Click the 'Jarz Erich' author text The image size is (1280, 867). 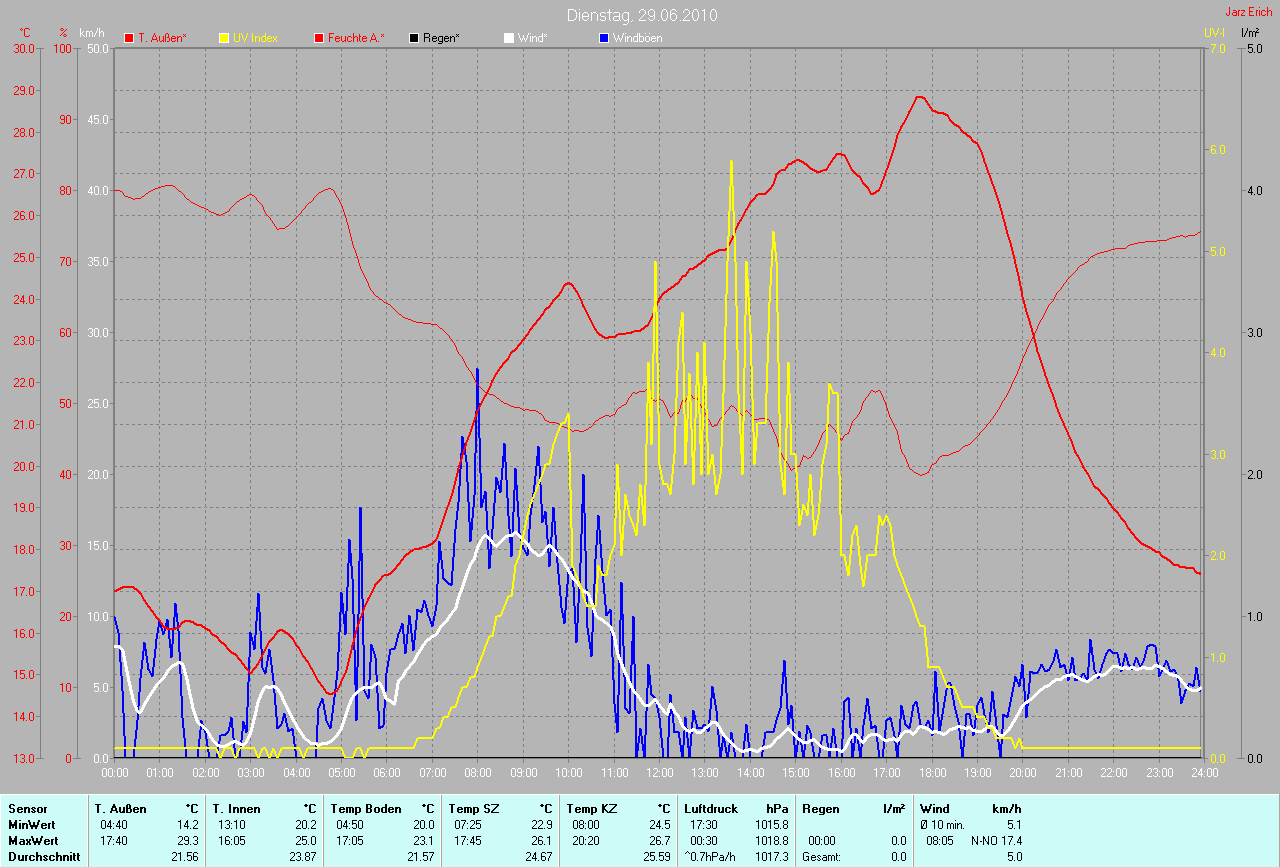point(1249,12)
